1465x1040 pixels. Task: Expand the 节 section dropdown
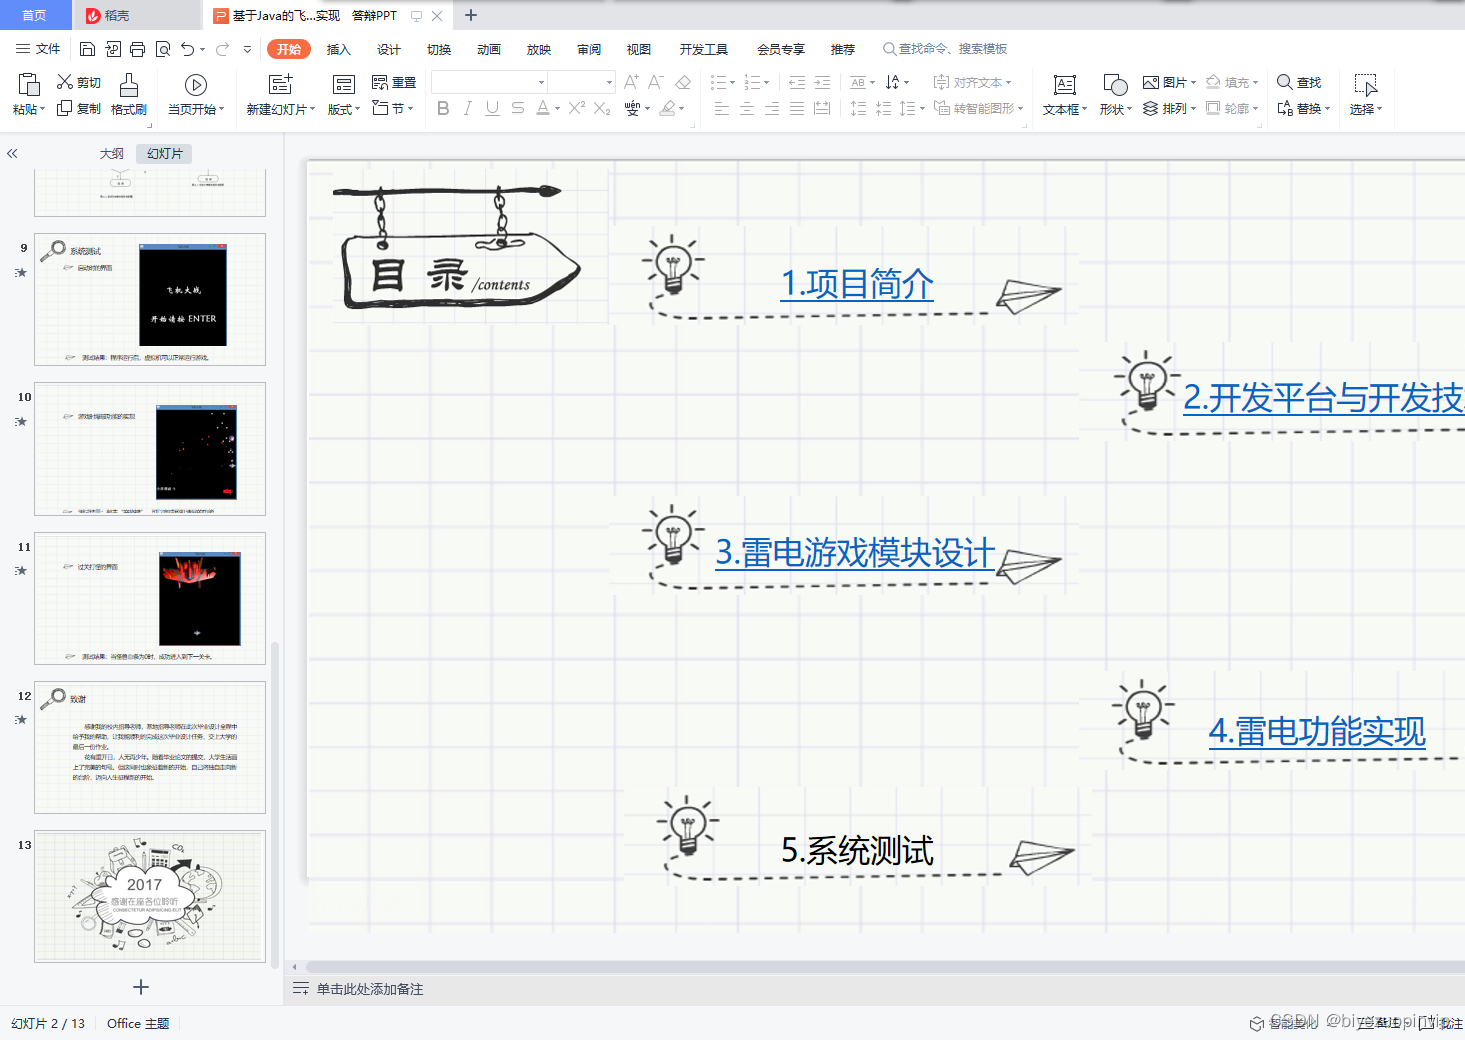click(x=411, y=108)
